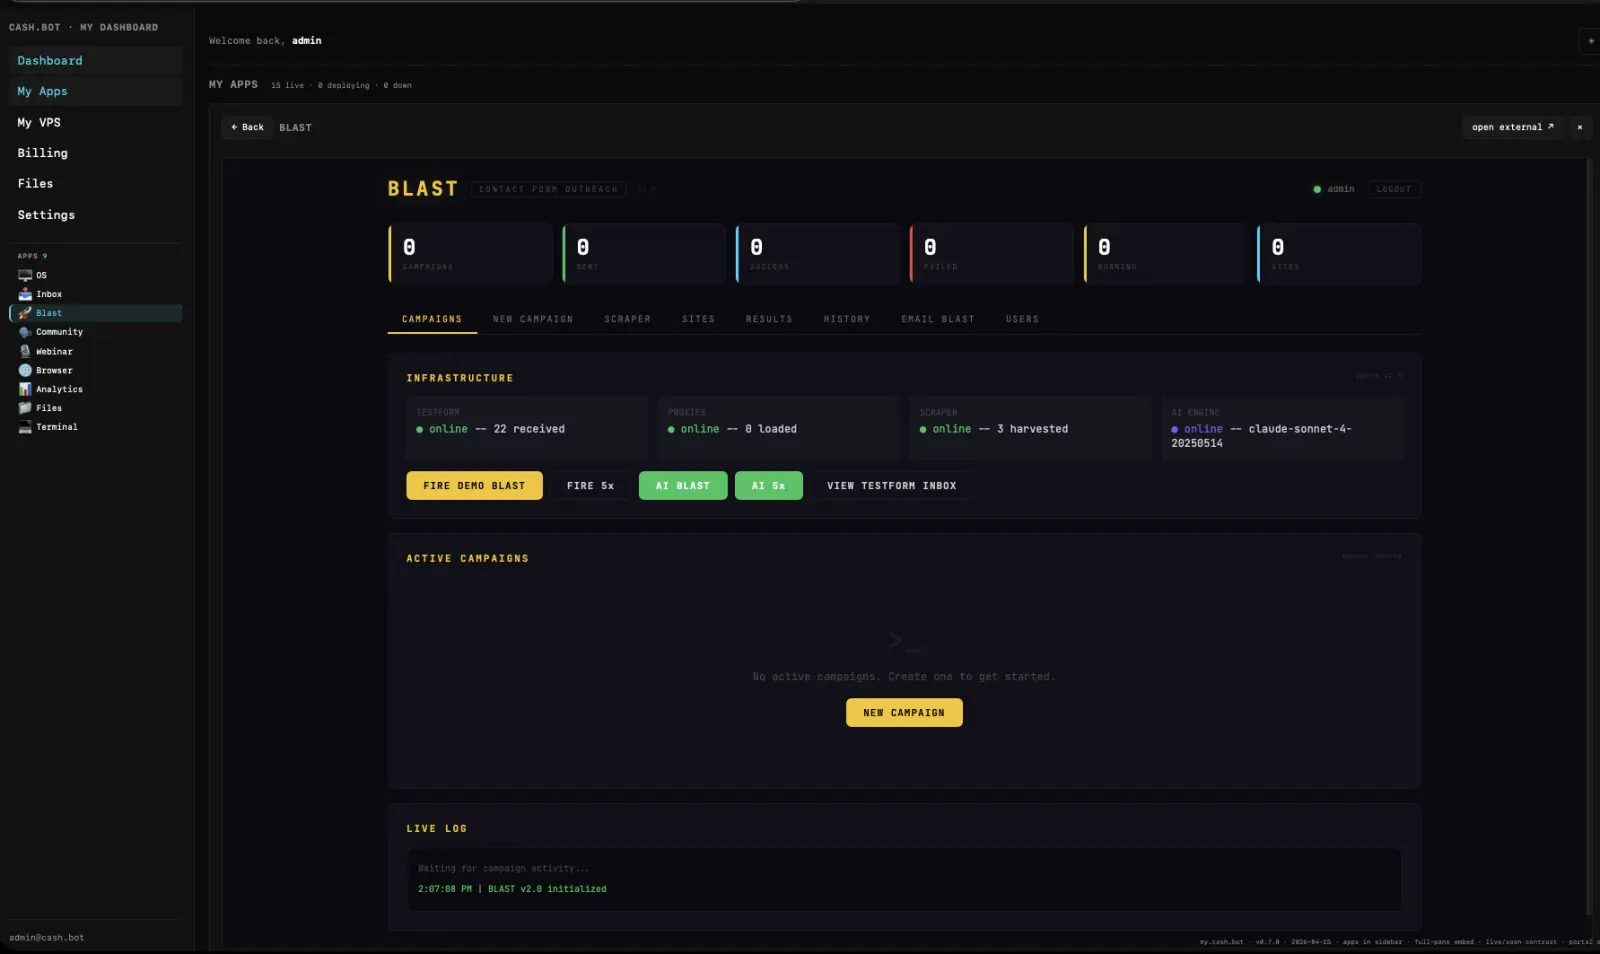Click View Testform Inbox button
The width and height of the screenshot is (1600, 954).
pos(891,486)
